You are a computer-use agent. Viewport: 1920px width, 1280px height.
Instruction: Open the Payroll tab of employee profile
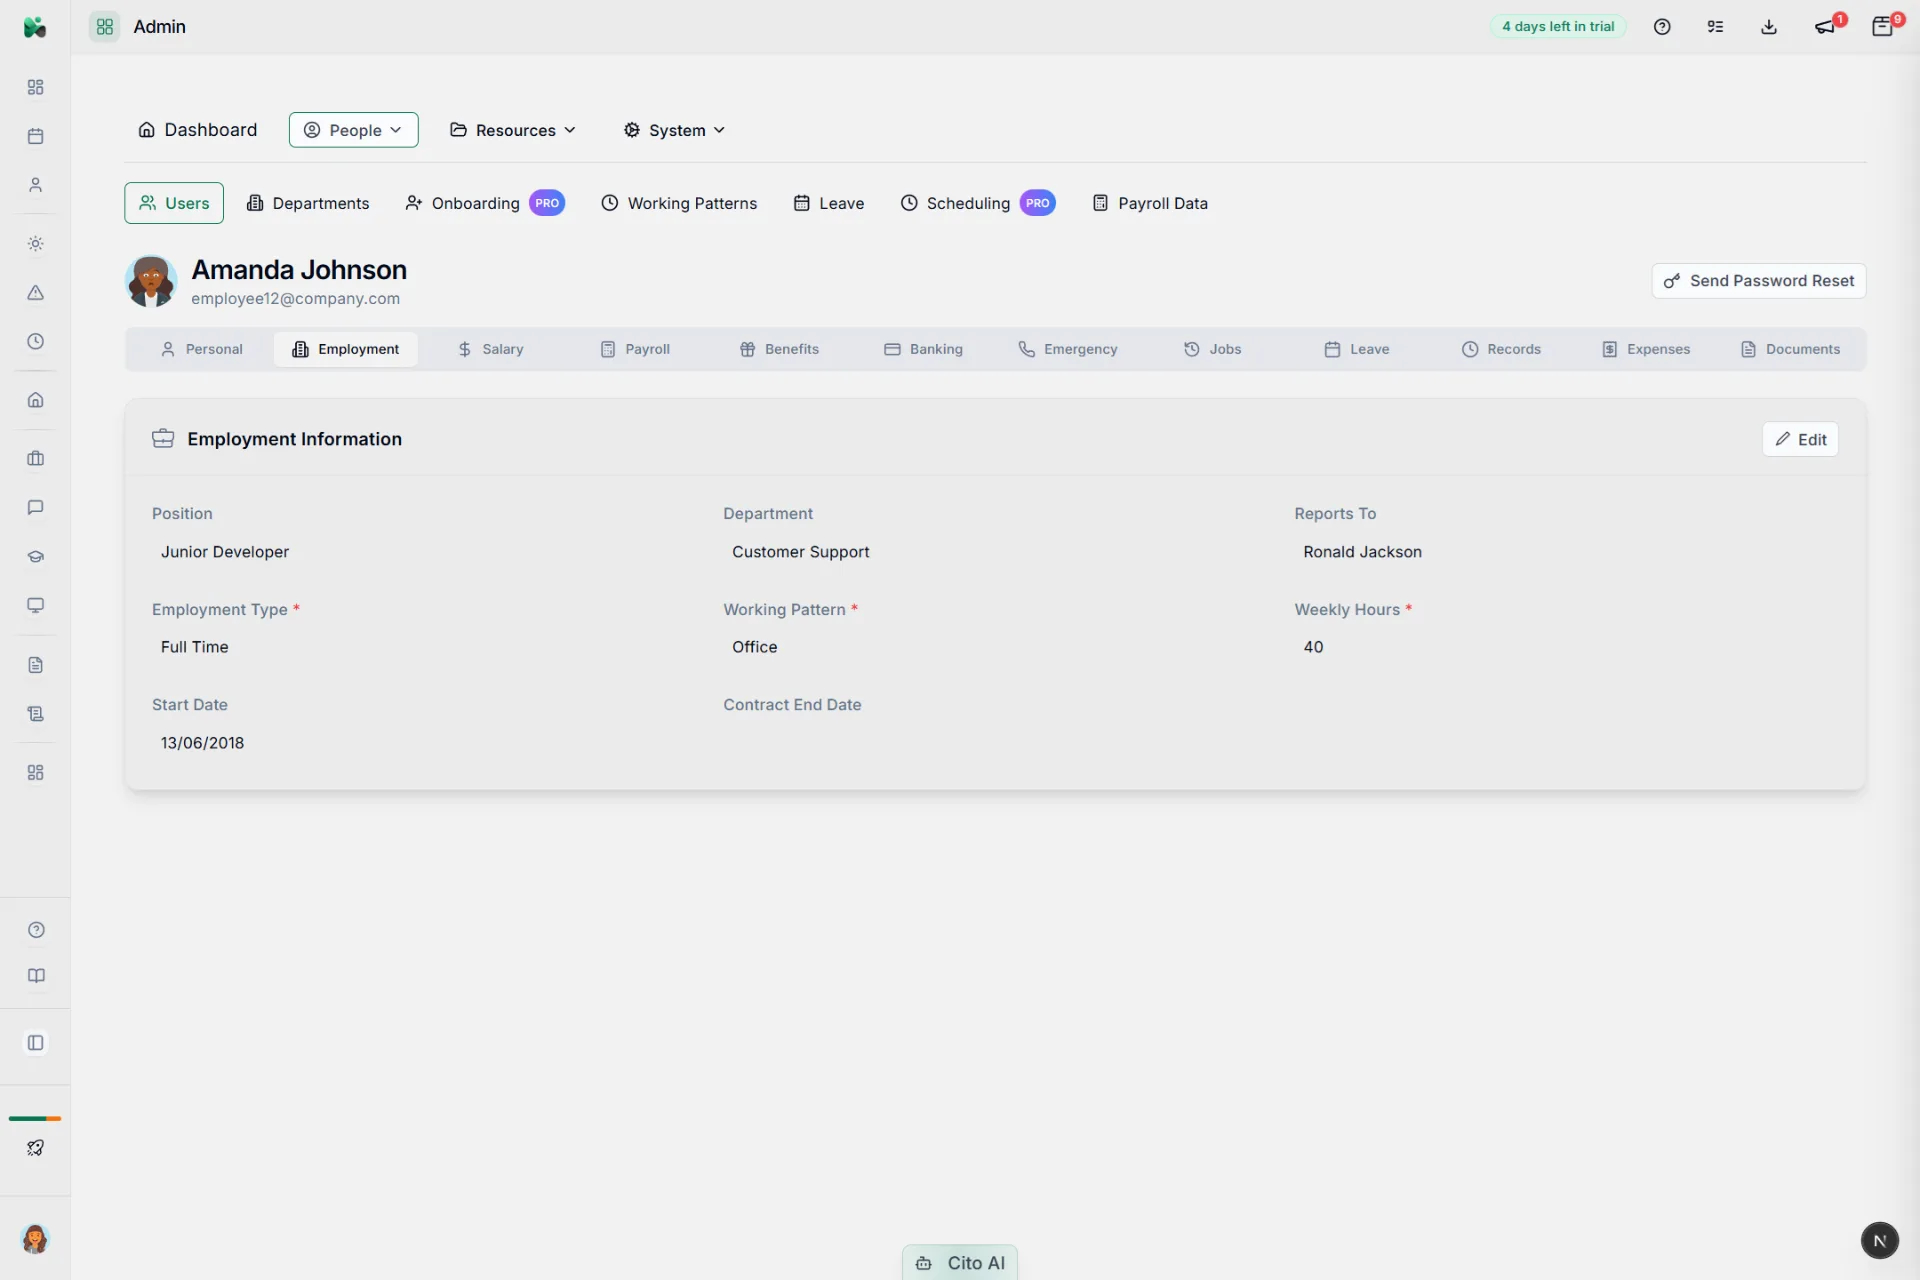click(x=635, y=349)
